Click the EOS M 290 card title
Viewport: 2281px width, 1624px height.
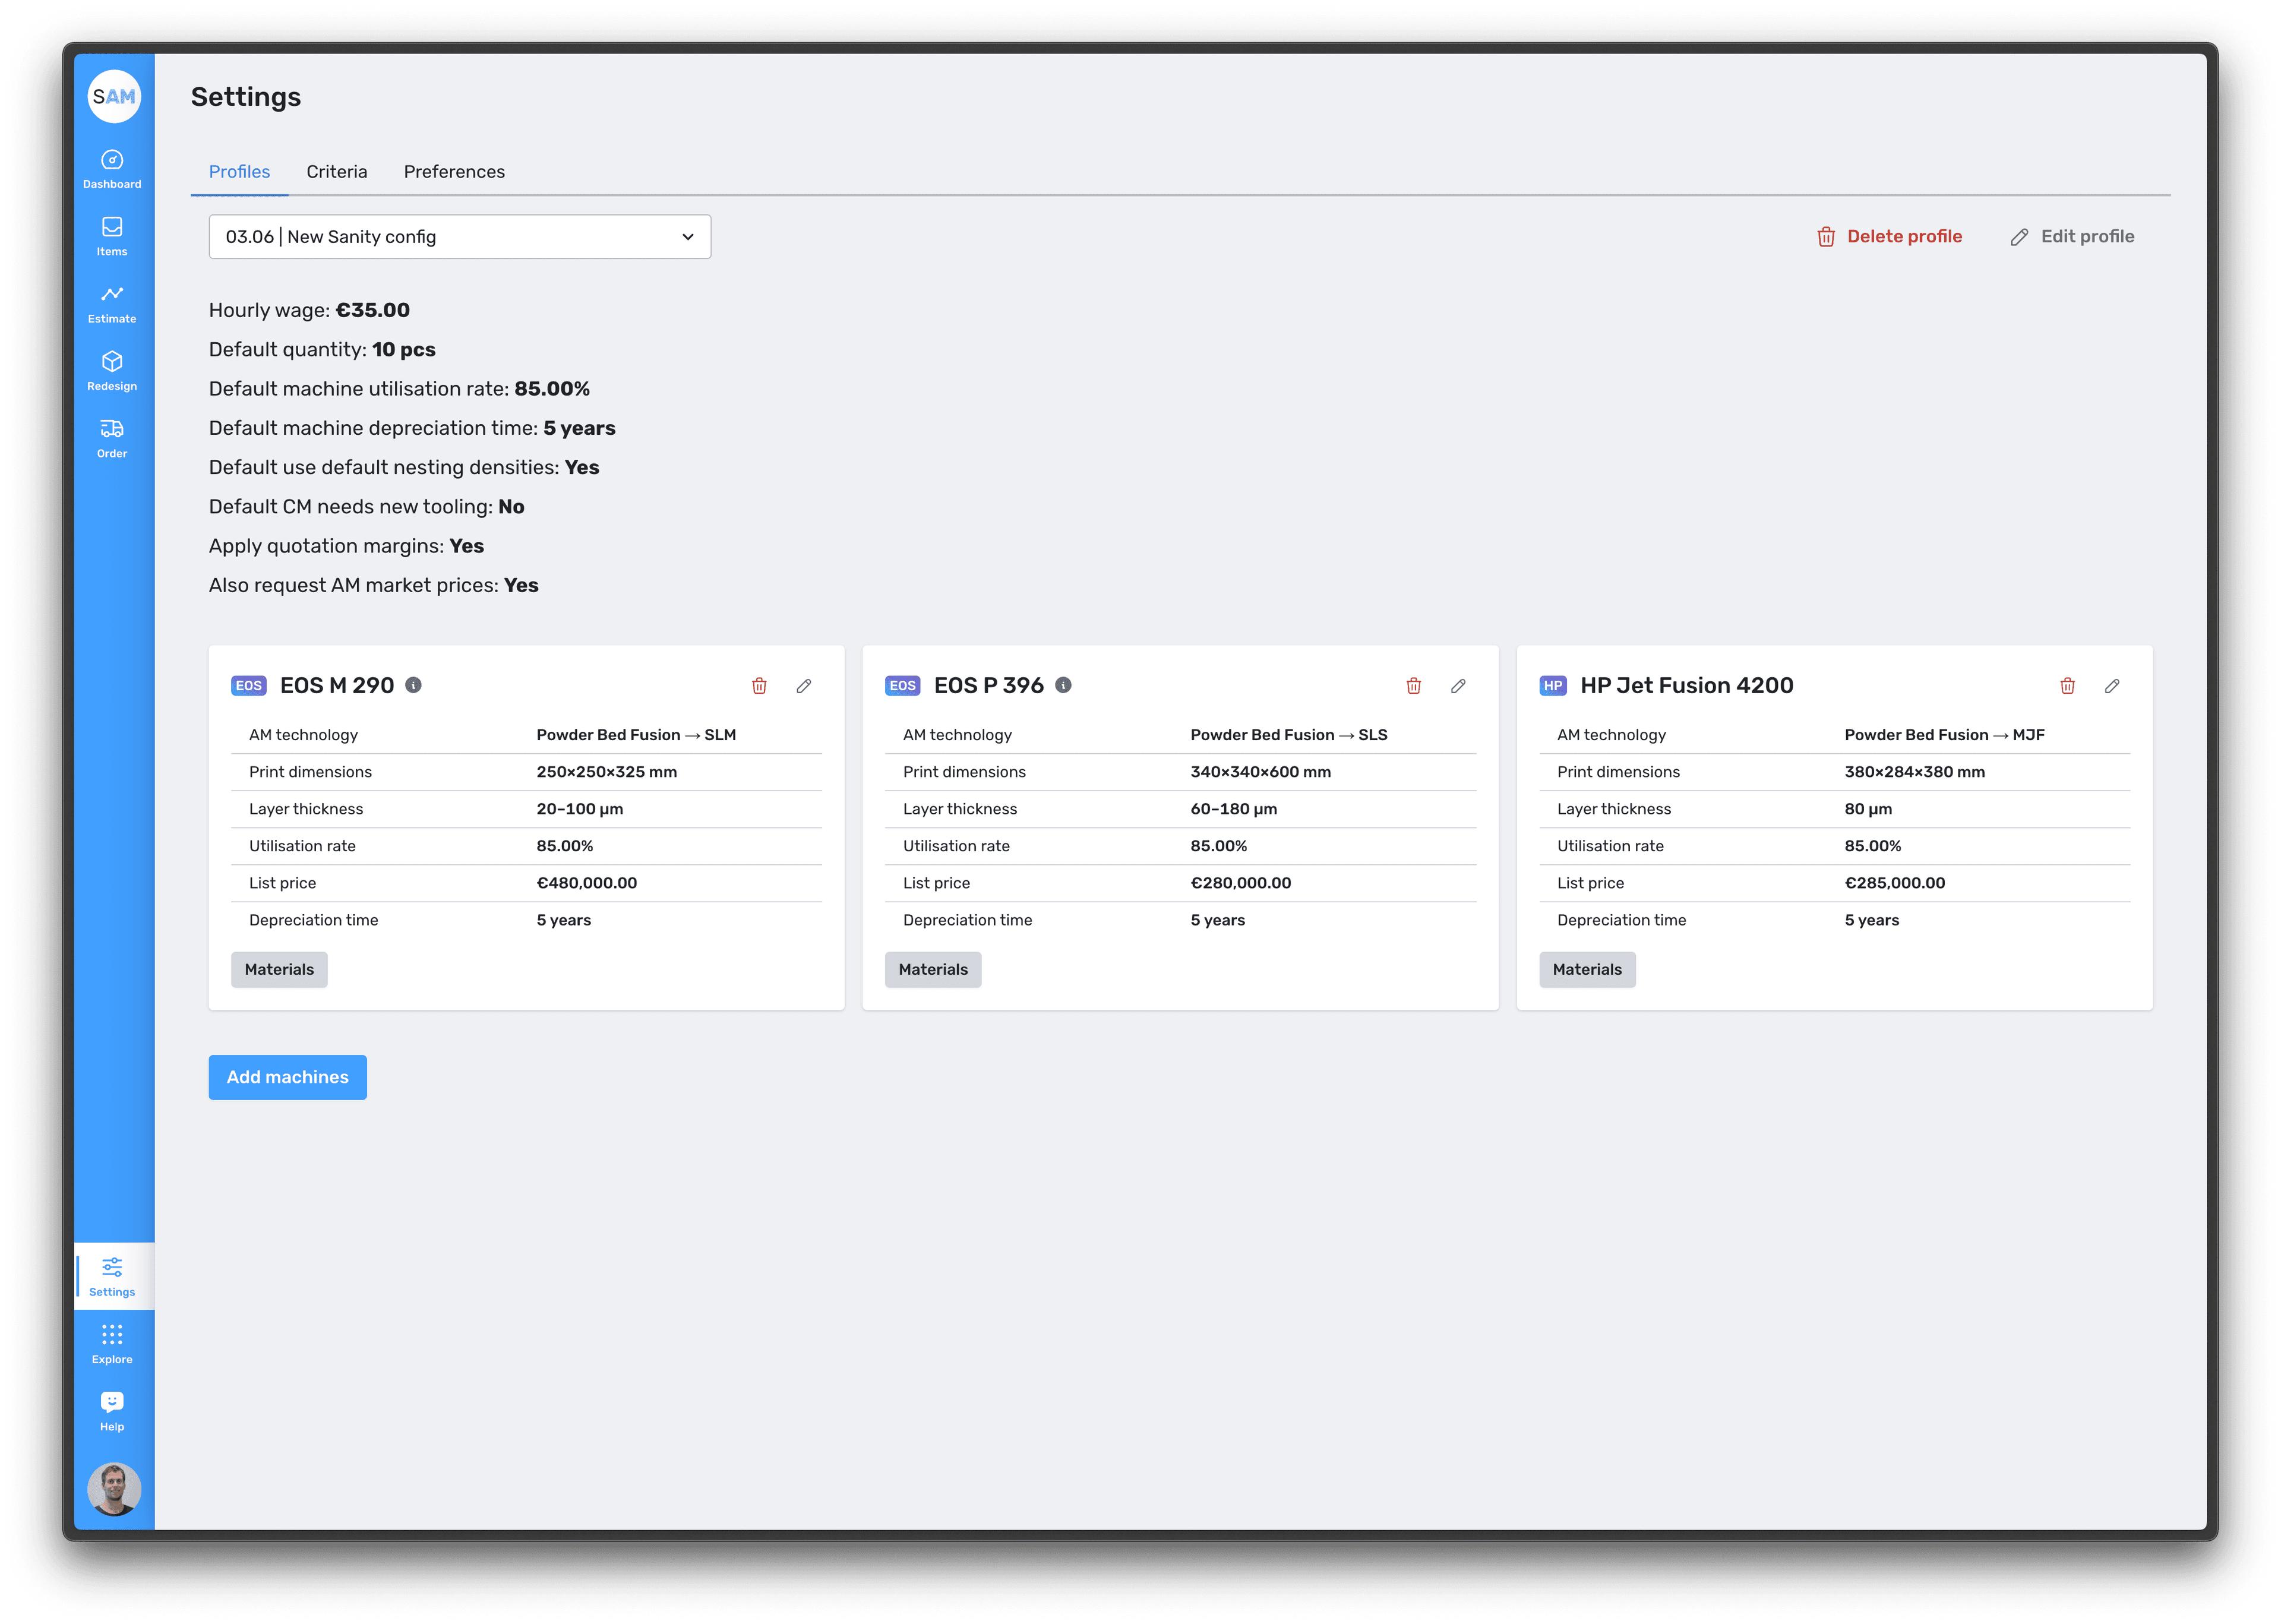[x=337, y=685]
